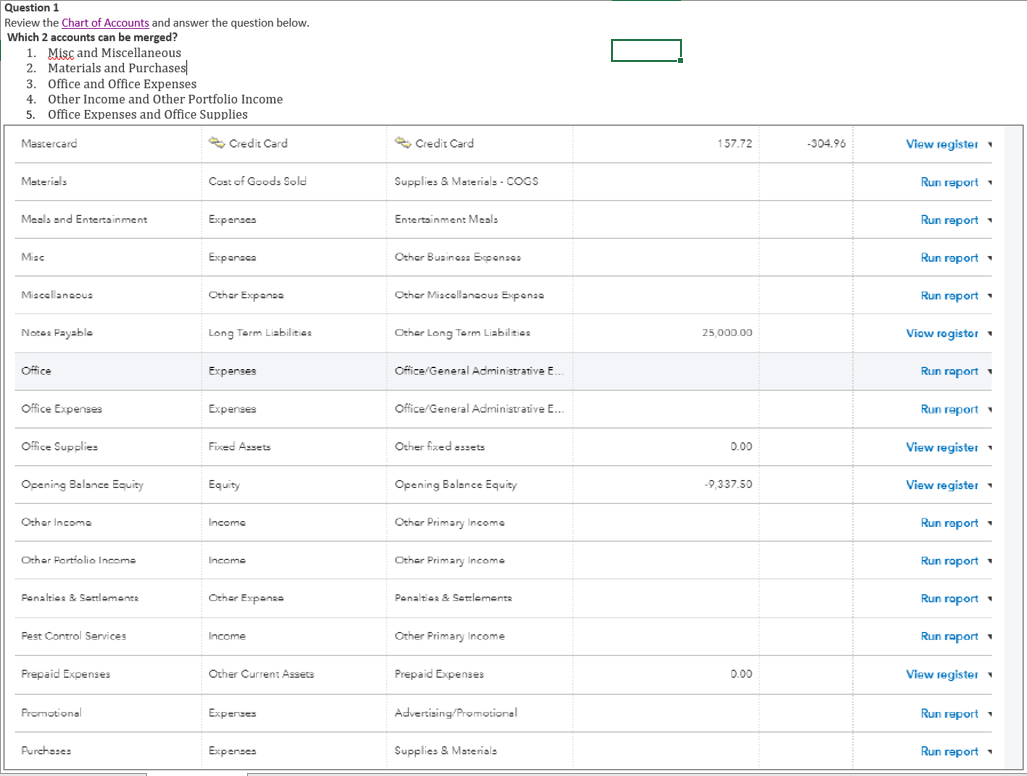Run report for Miscellaneous account
The image size is (1027, 776).
click(x=949, y=295)
